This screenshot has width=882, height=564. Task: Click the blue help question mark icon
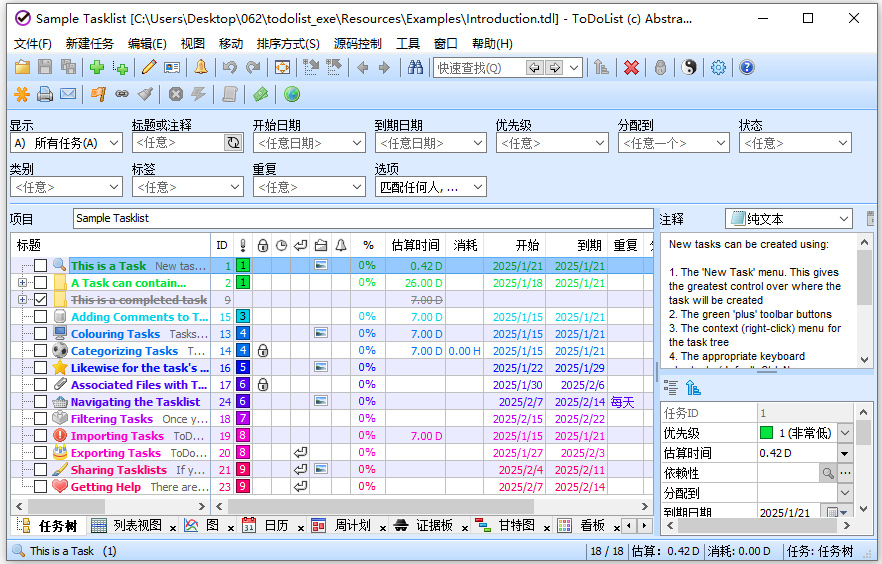746,68
